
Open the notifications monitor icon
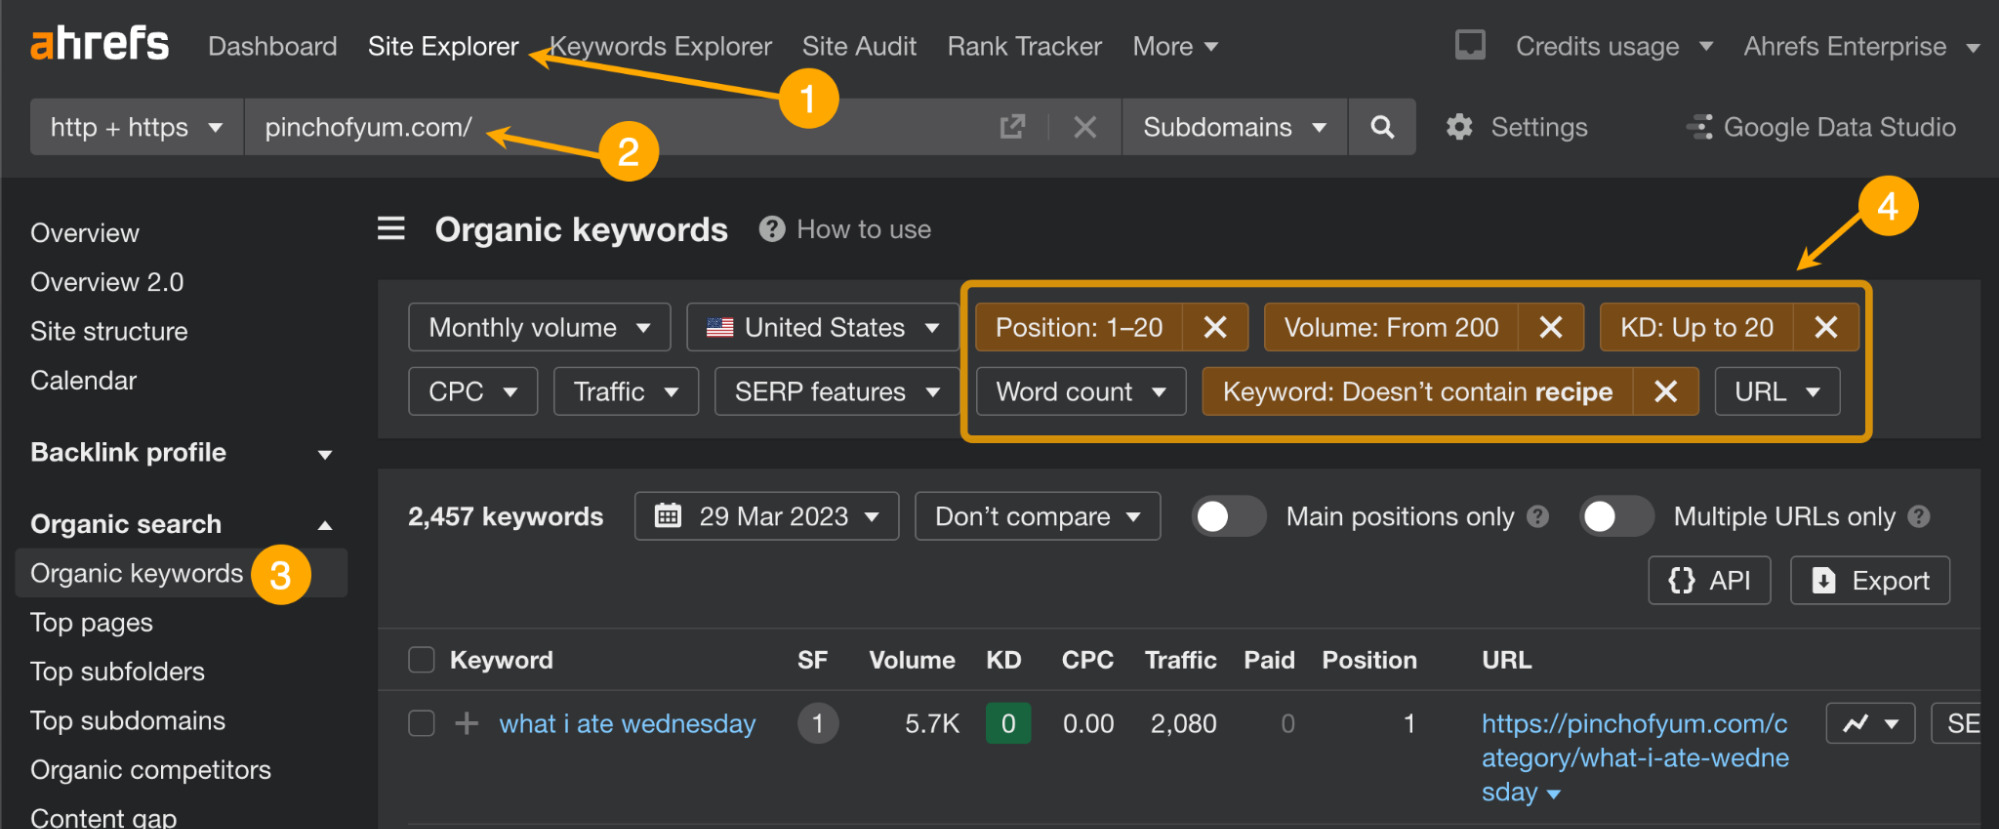pyautogui.click(x=1470, y=45)
